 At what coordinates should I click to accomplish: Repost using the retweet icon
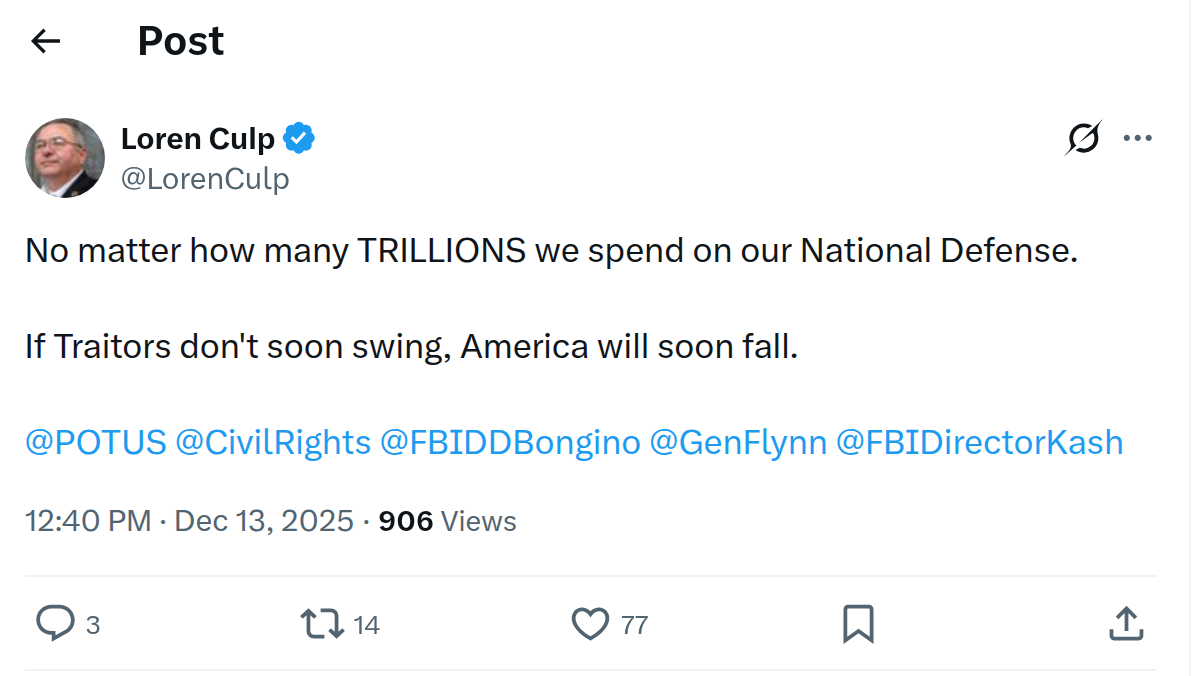pyautogui.click(x=319, y=624)
